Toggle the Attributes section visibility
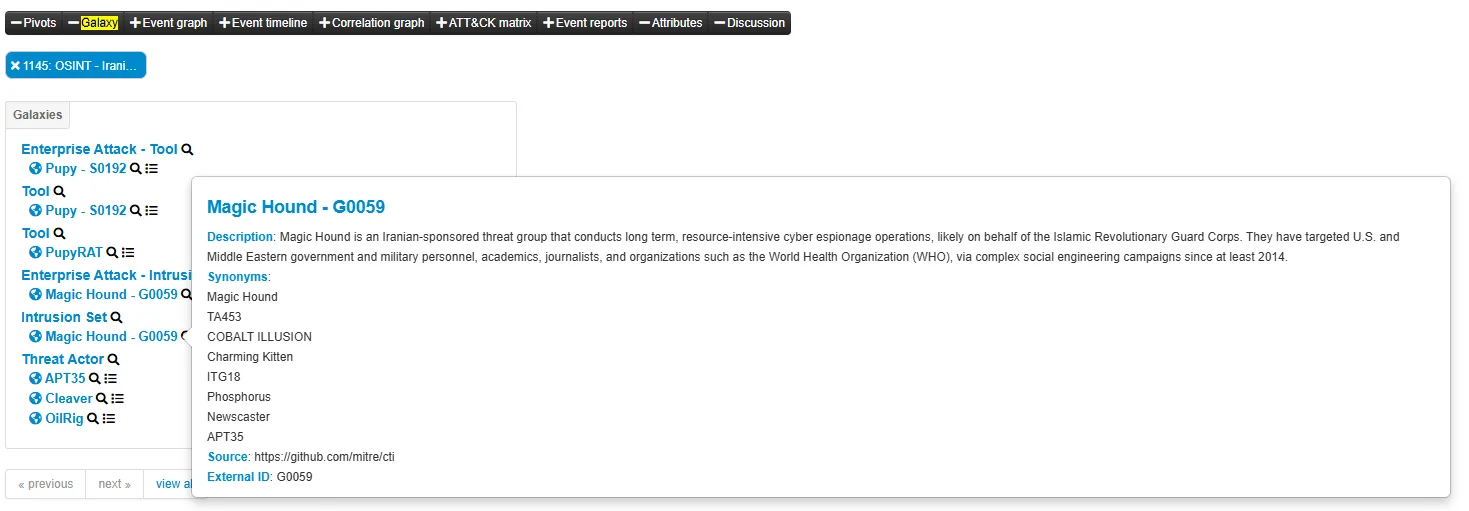 670,23
